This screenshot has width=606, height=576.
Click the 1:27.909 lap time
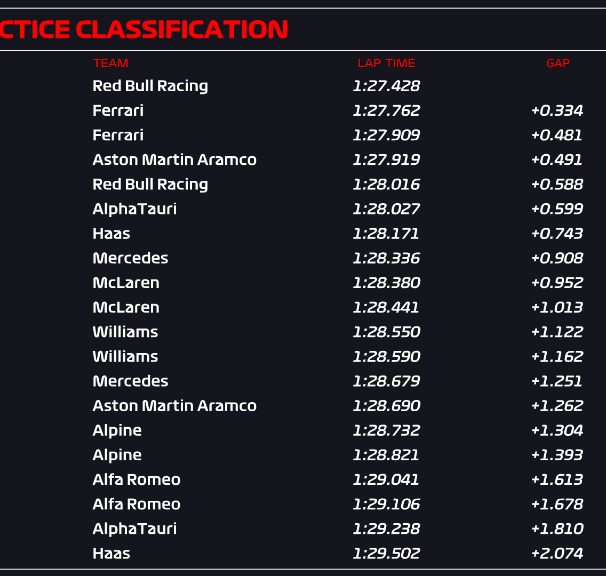point(386,135)
